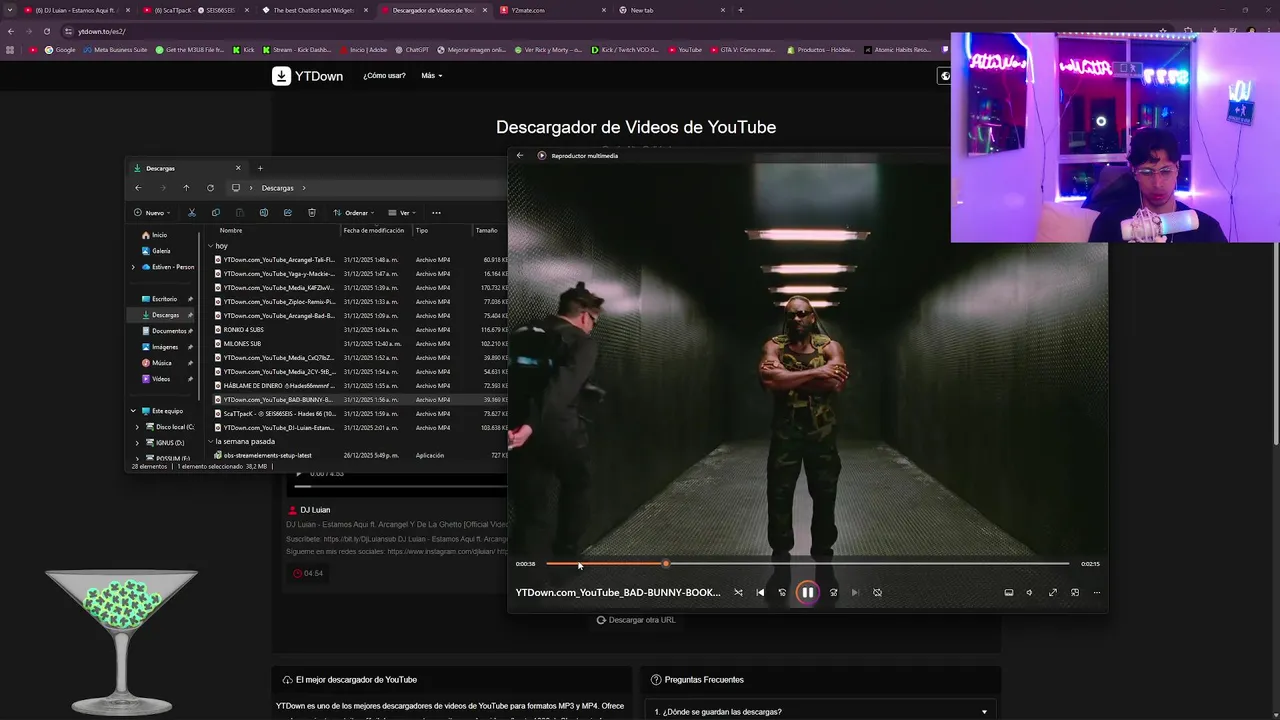Toggle repeat mode in media player
Viewport: 1280px width, 720px height.
pos(877,592)
